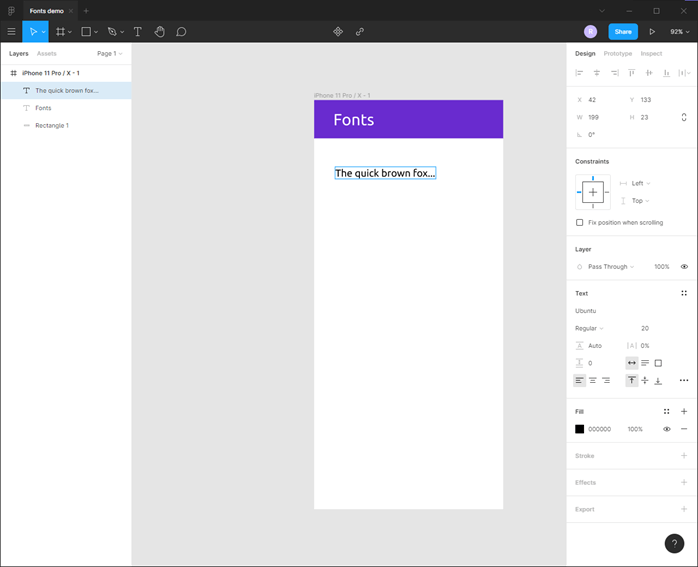Expand the 92% zoom dropdown
This screenshot has width=698, height=567.
click(679, 32)
